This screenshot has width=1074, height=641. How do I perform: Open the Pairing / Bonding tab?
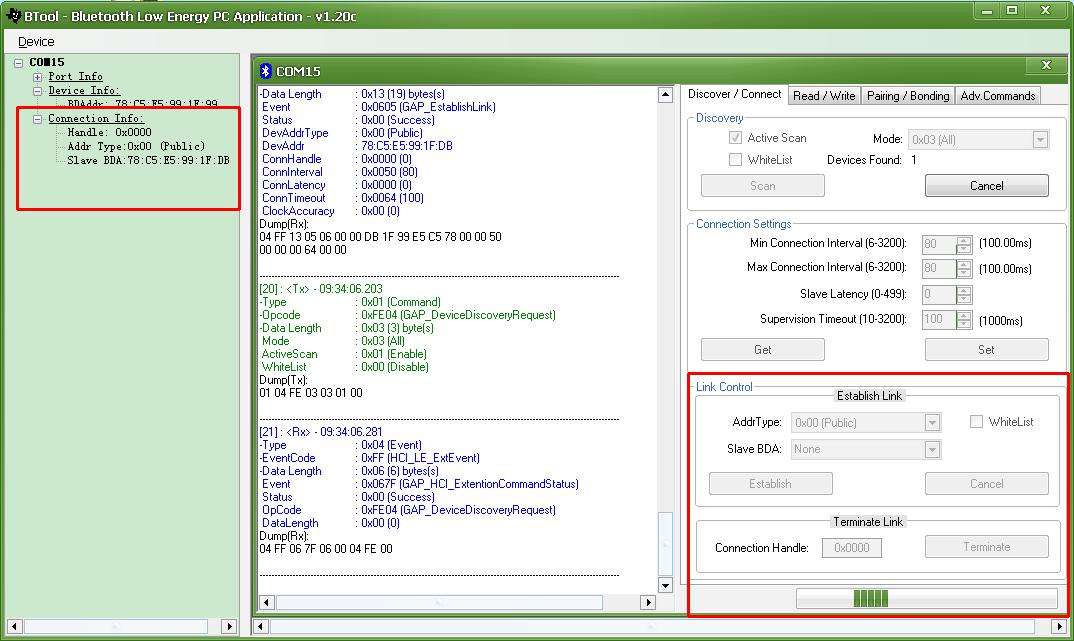coord(908,96)
